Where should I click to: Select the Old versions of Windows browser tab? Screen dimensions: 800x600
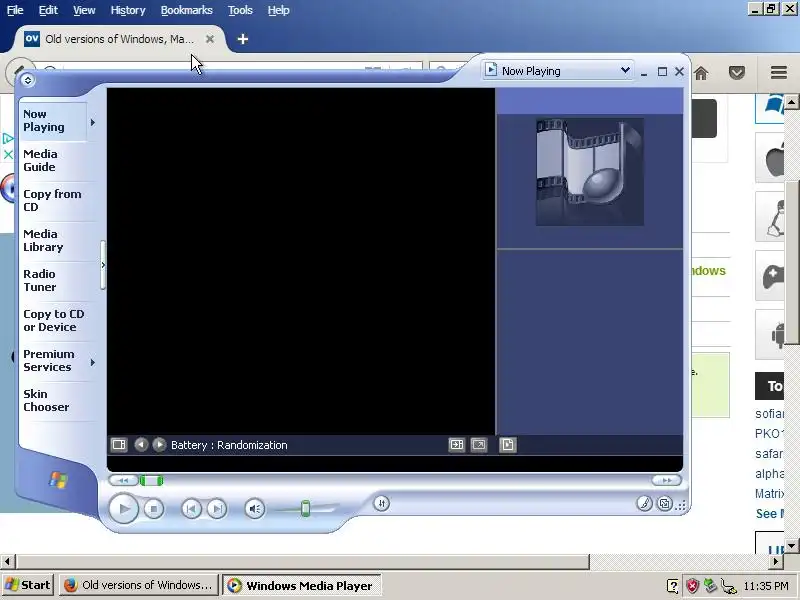pyautogui.click(x=119, y=39)
